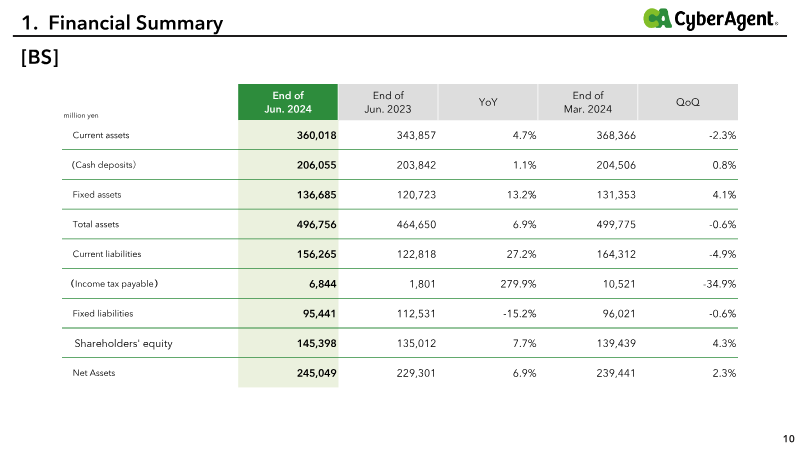The width and height of the screenshot is (800, 450).
Task: Select the Cash deposits row label
Action: click(104, 165)
